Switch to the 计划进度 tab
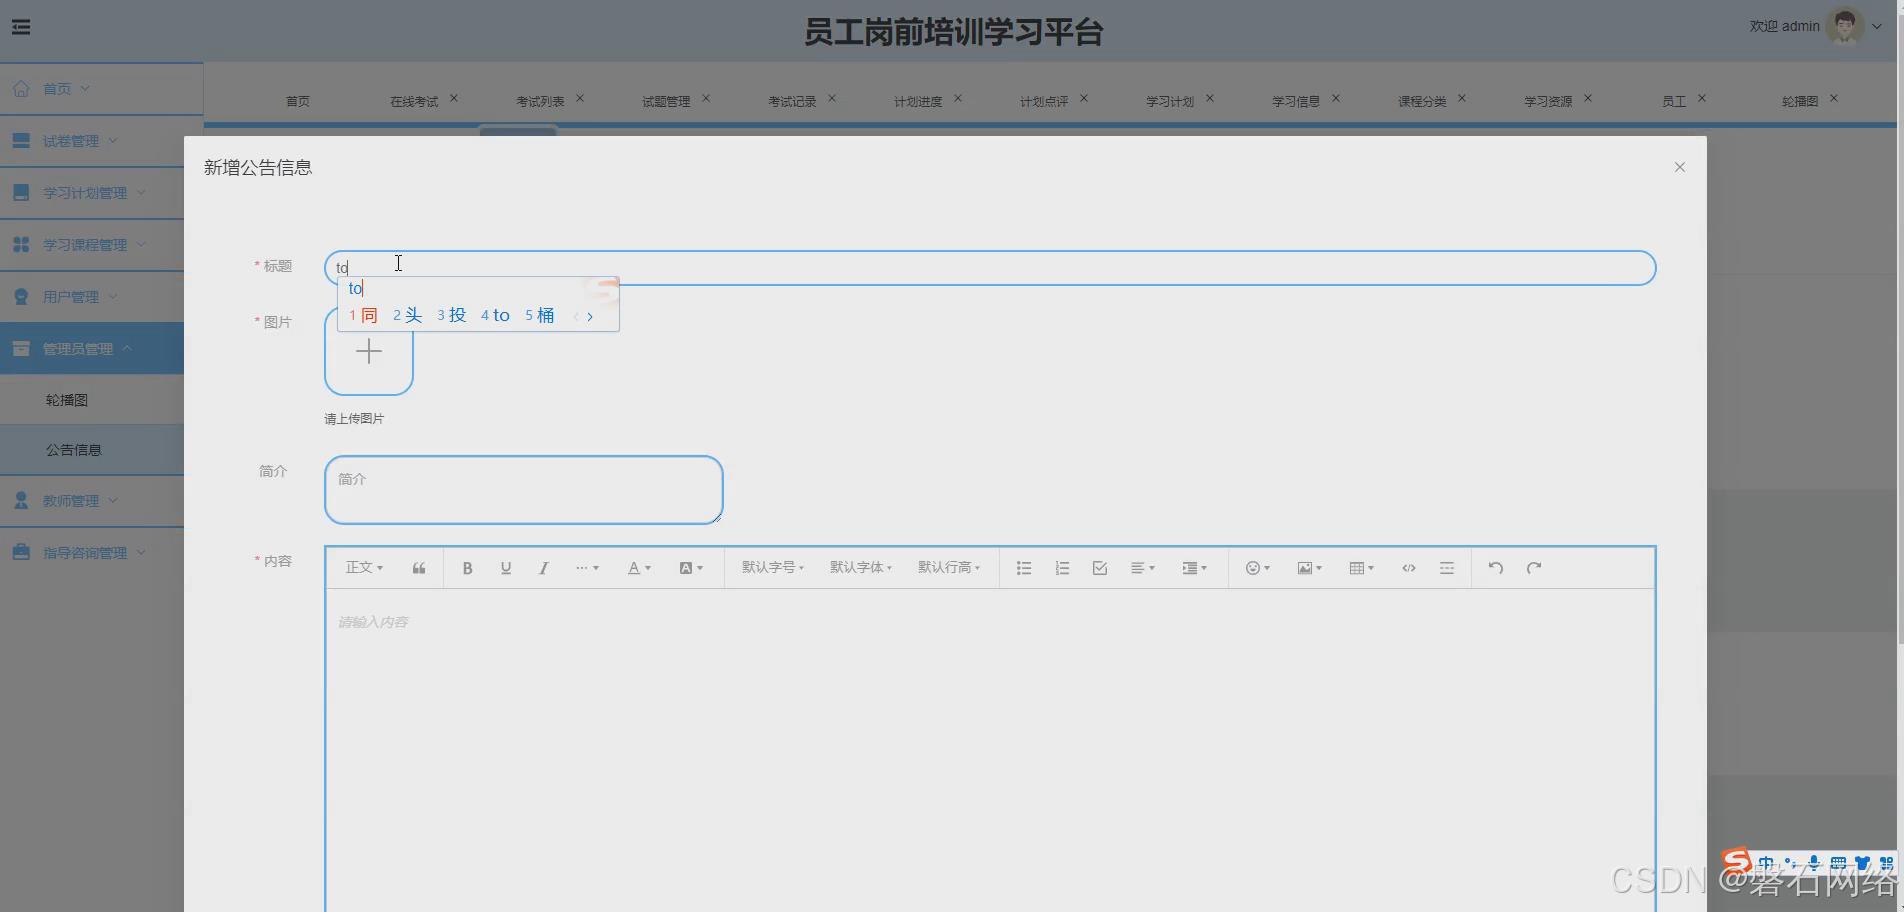 [x=918, y=101]
